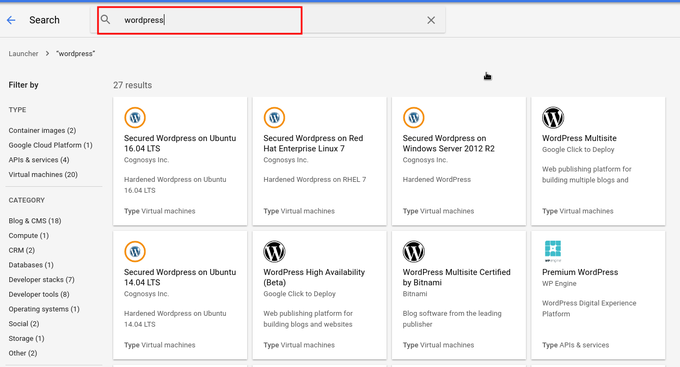Click the 27 results count text
Viewport: 680px width, 367px height.
[x=132, y=85]
